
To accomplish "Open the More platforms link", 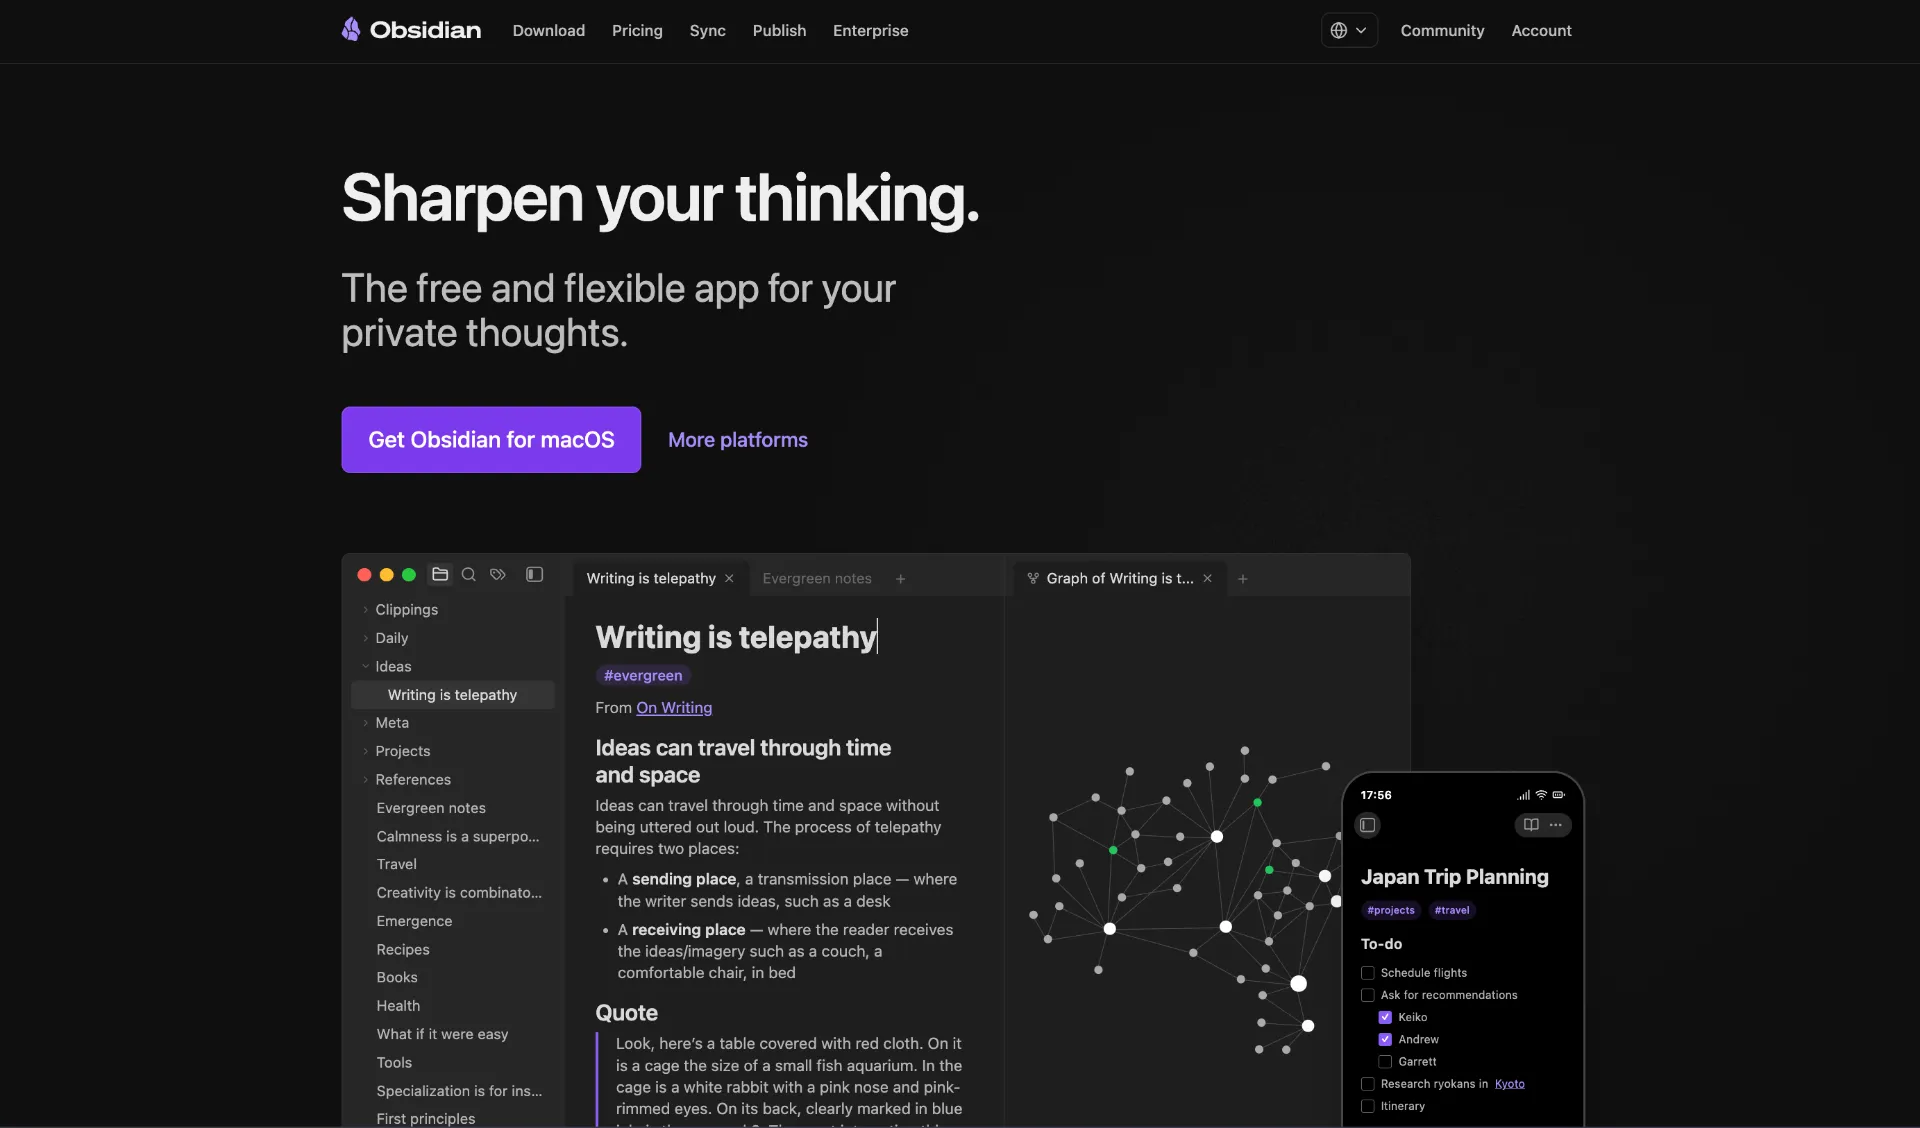I will pyautogui.click(x=738, y=440).
